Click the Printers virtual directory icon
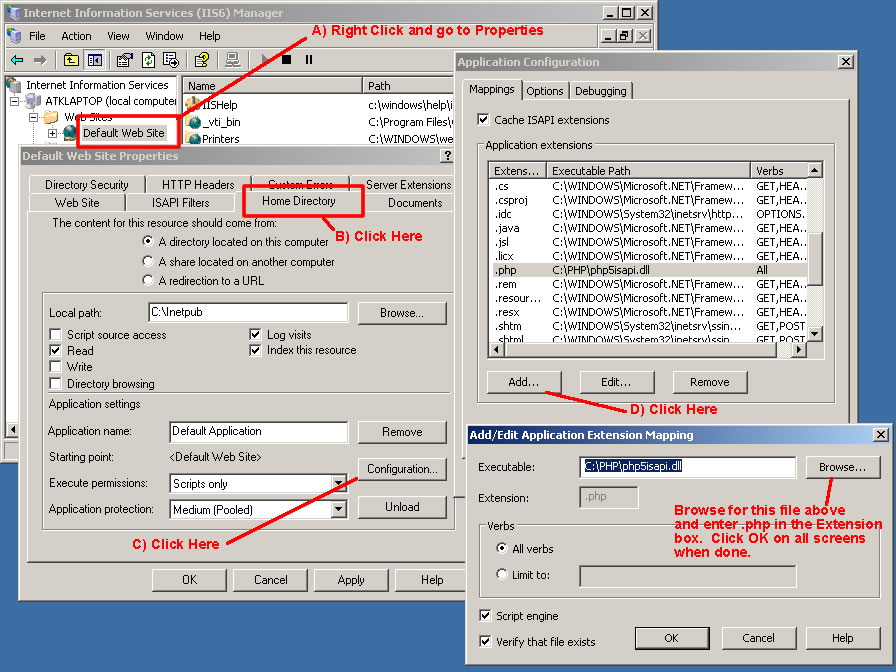Viewport: 896px width, 672px height. tap(194, 138)
